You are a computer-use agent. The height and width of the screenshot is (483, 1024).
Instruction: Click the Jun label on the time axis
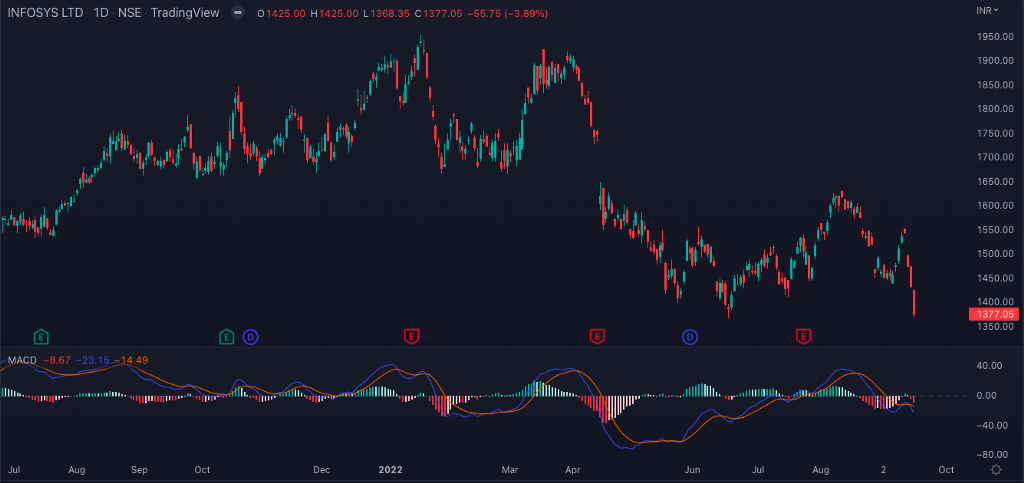[693, 470]
